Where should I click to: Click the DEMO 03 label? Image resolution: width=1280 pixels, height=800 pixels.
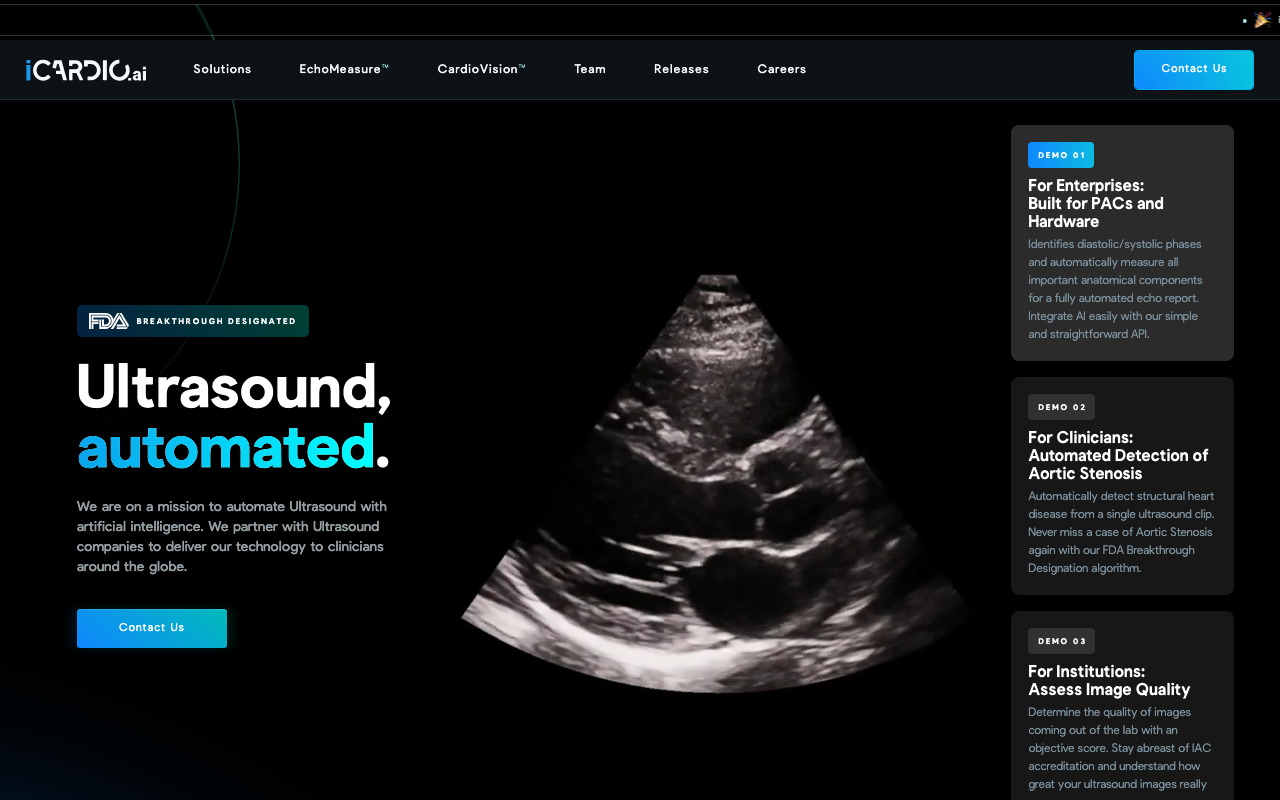(1061, 641)
